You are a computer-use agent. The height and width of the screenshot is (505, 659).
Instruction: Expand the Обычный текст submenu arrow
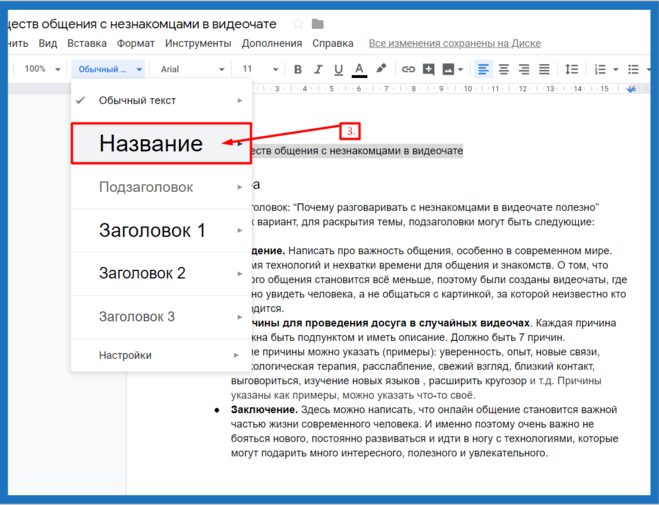(x=240, y=100)
